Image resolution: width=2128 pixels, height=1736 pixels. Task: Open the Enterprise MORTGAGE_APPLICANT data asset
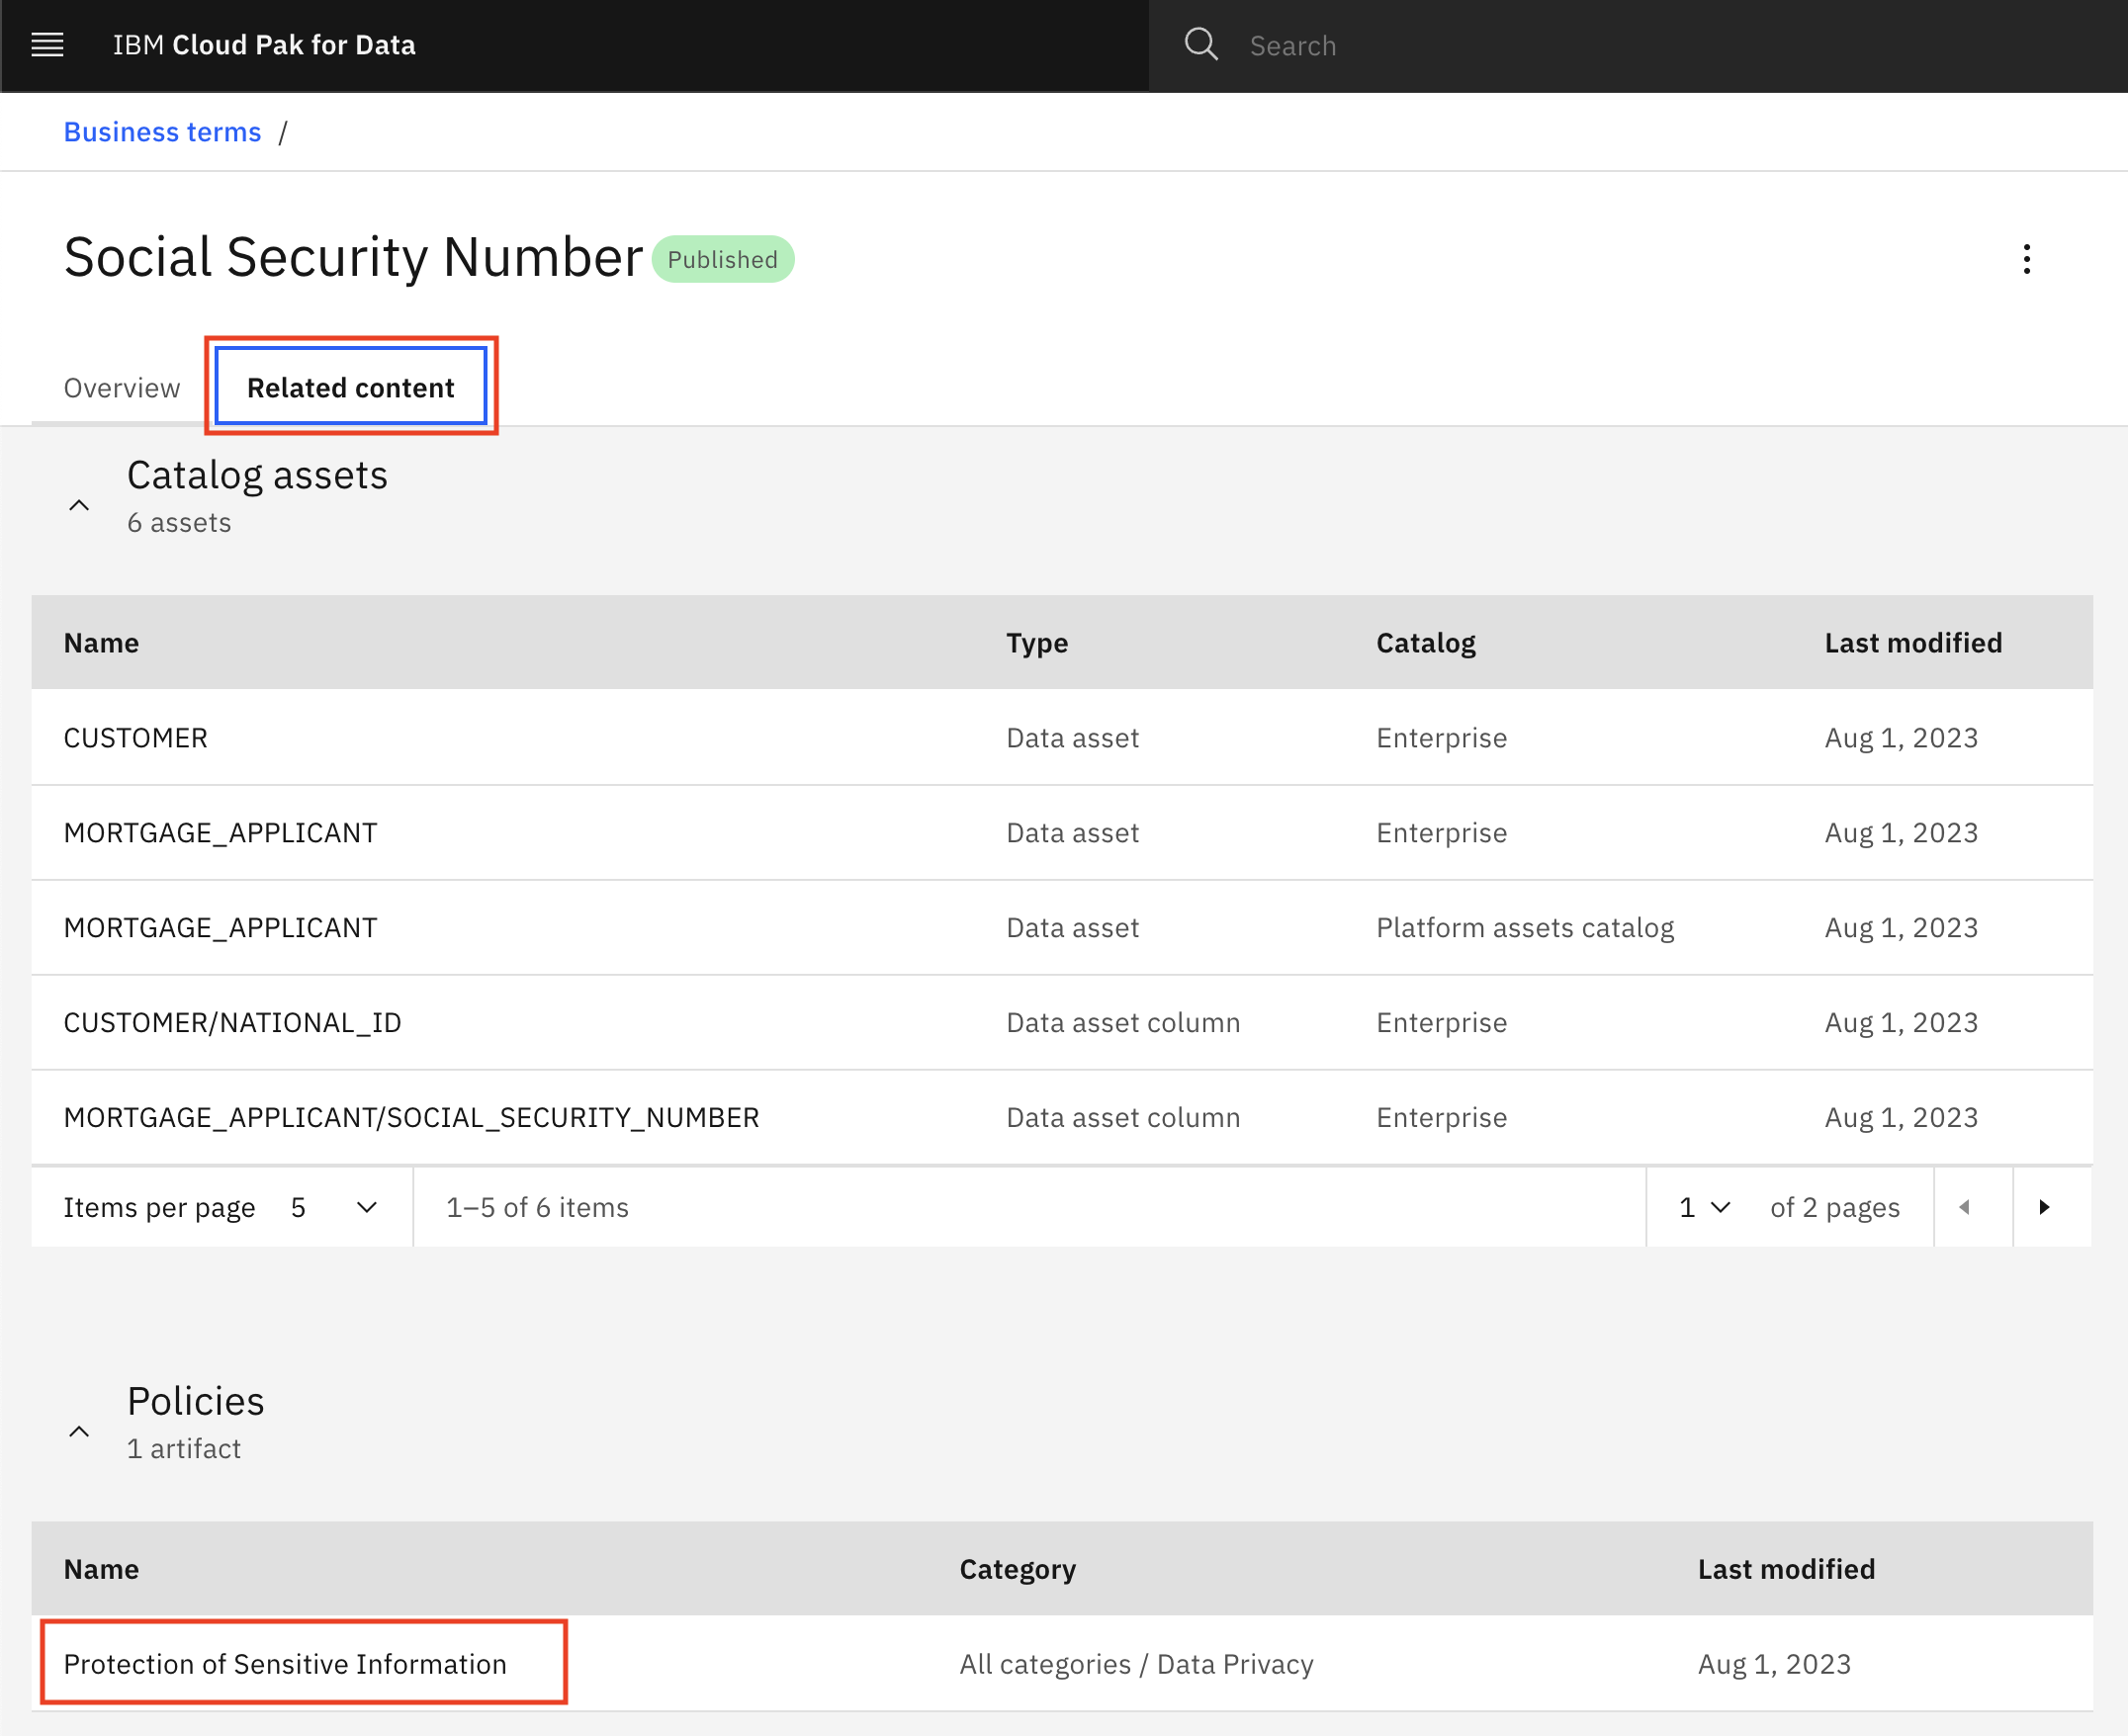point(221,832)
